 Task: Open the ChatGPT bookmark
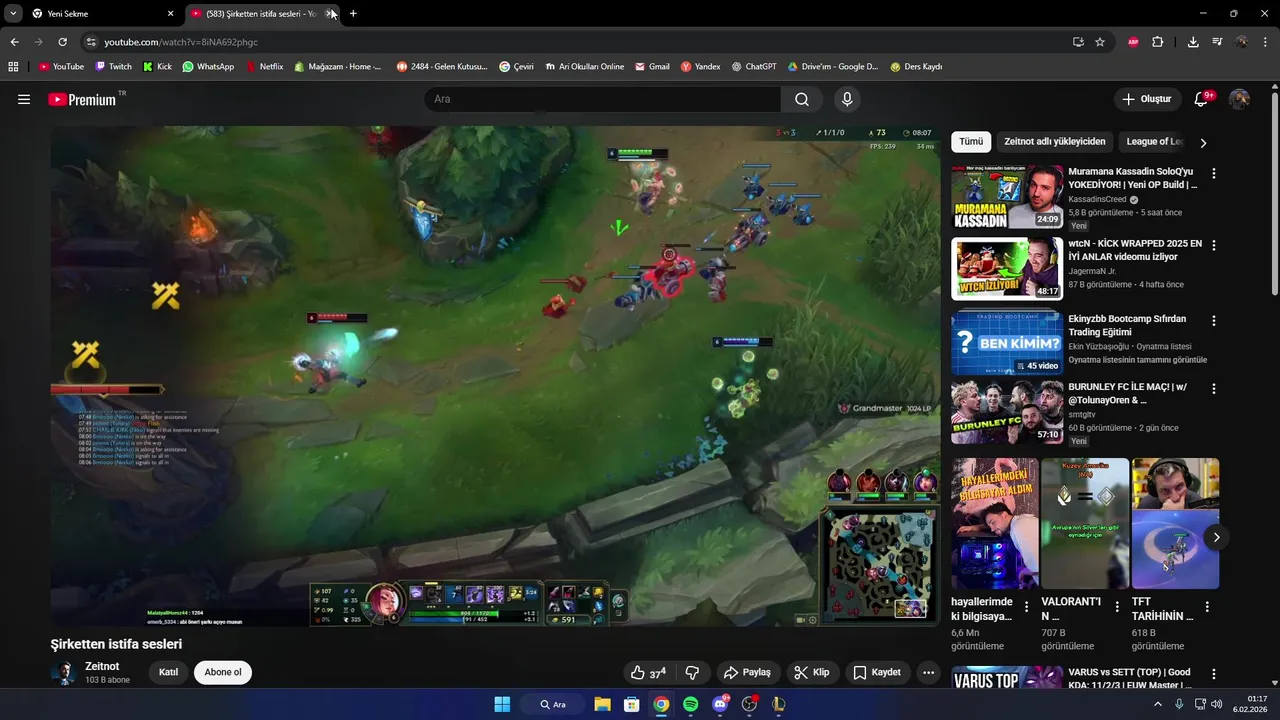click(x=754, y=67)
